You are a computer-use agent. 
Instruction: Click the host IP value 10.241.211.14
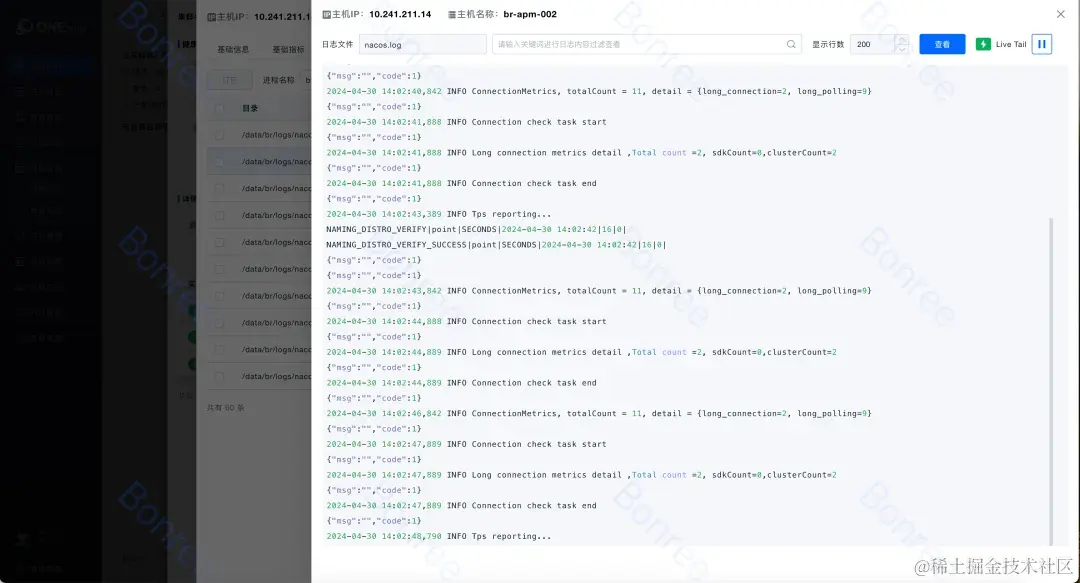(399, 14)
